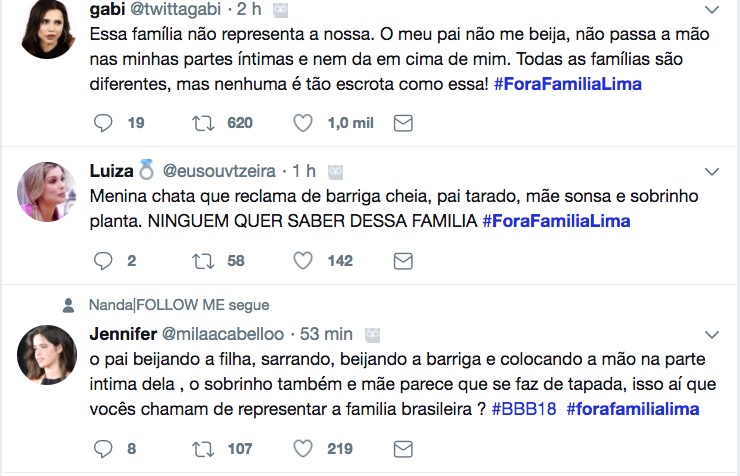Expand the options menu on Luiza's tweet
Viewport: 740px width, 476px height.
(x=711, y=171)
